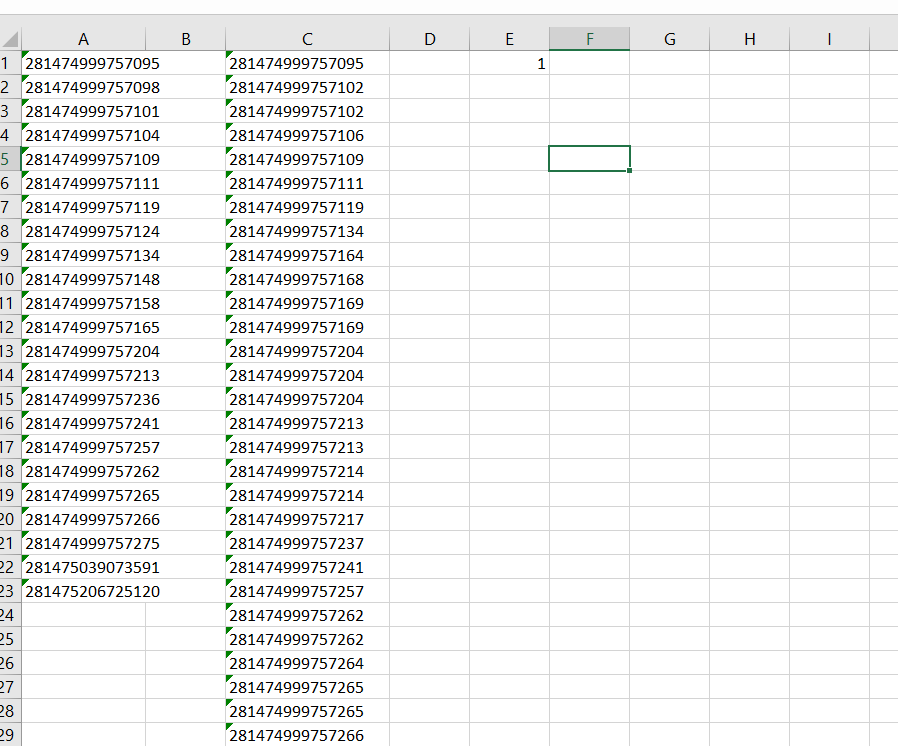
Task: Select column A header
Action: [x=84, y=39]
